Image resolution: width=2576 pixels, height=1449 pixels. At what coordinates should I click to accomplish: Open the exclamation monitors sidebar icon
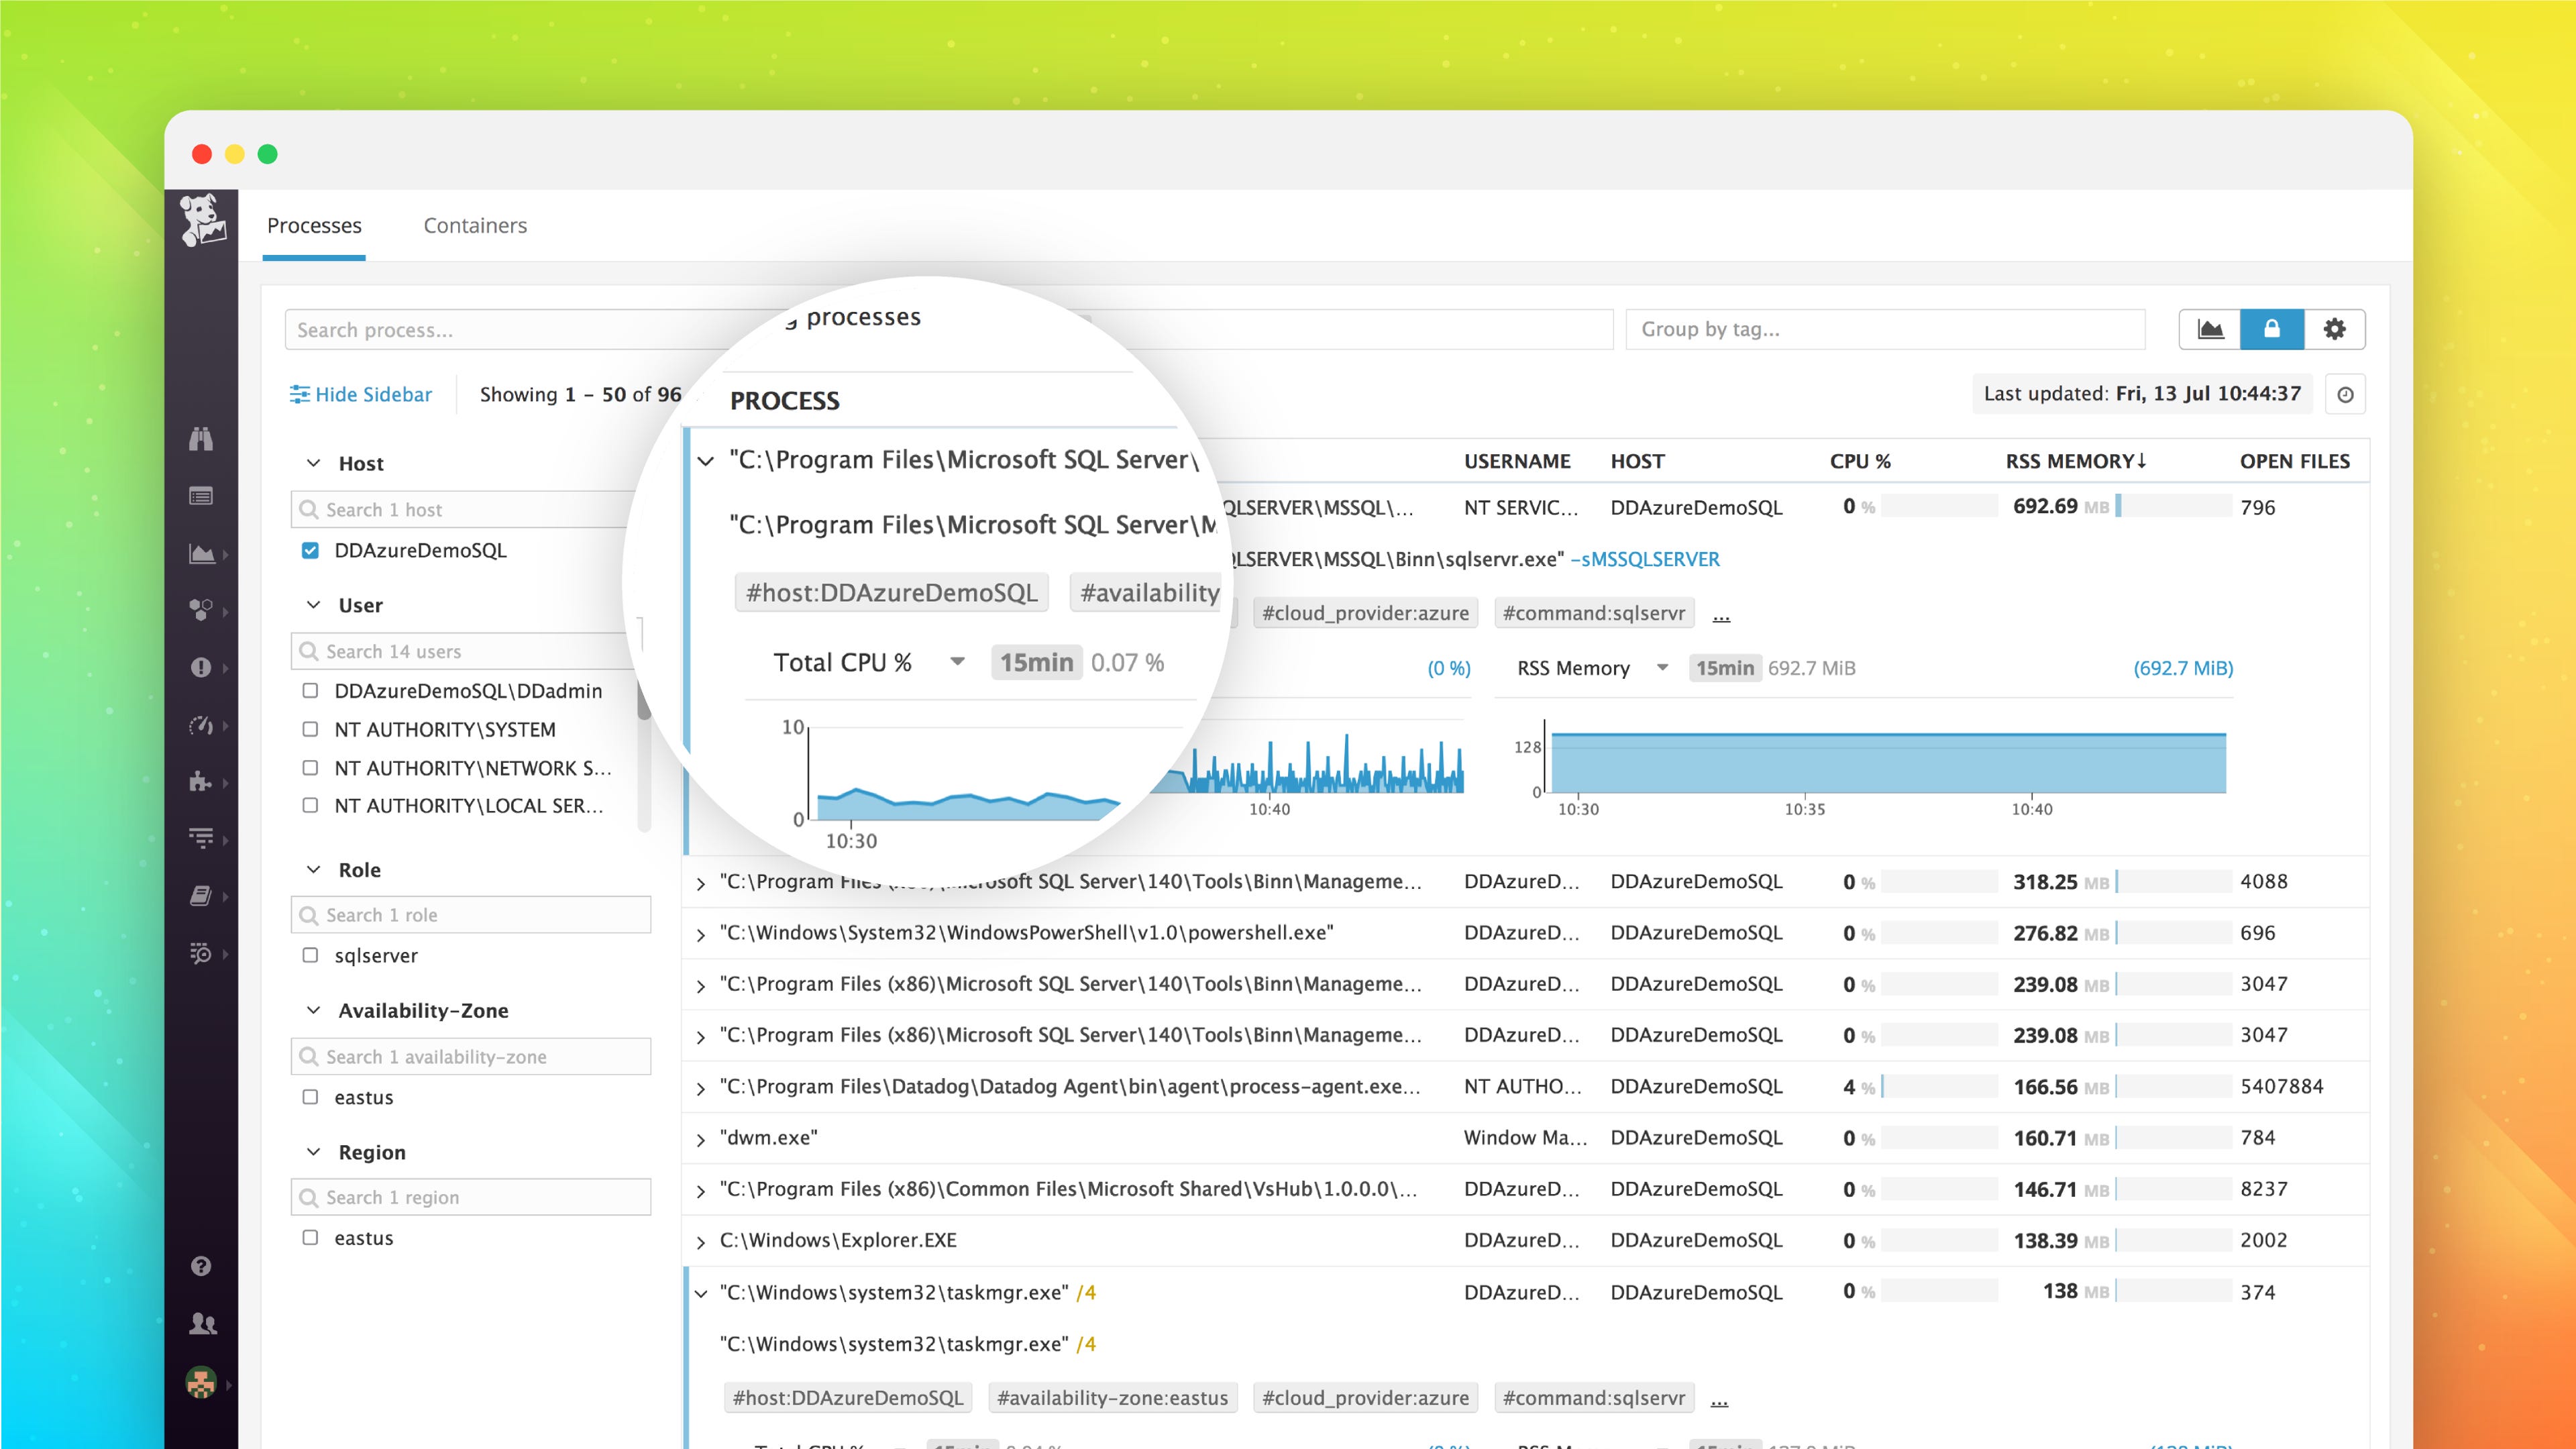(201, 667)
